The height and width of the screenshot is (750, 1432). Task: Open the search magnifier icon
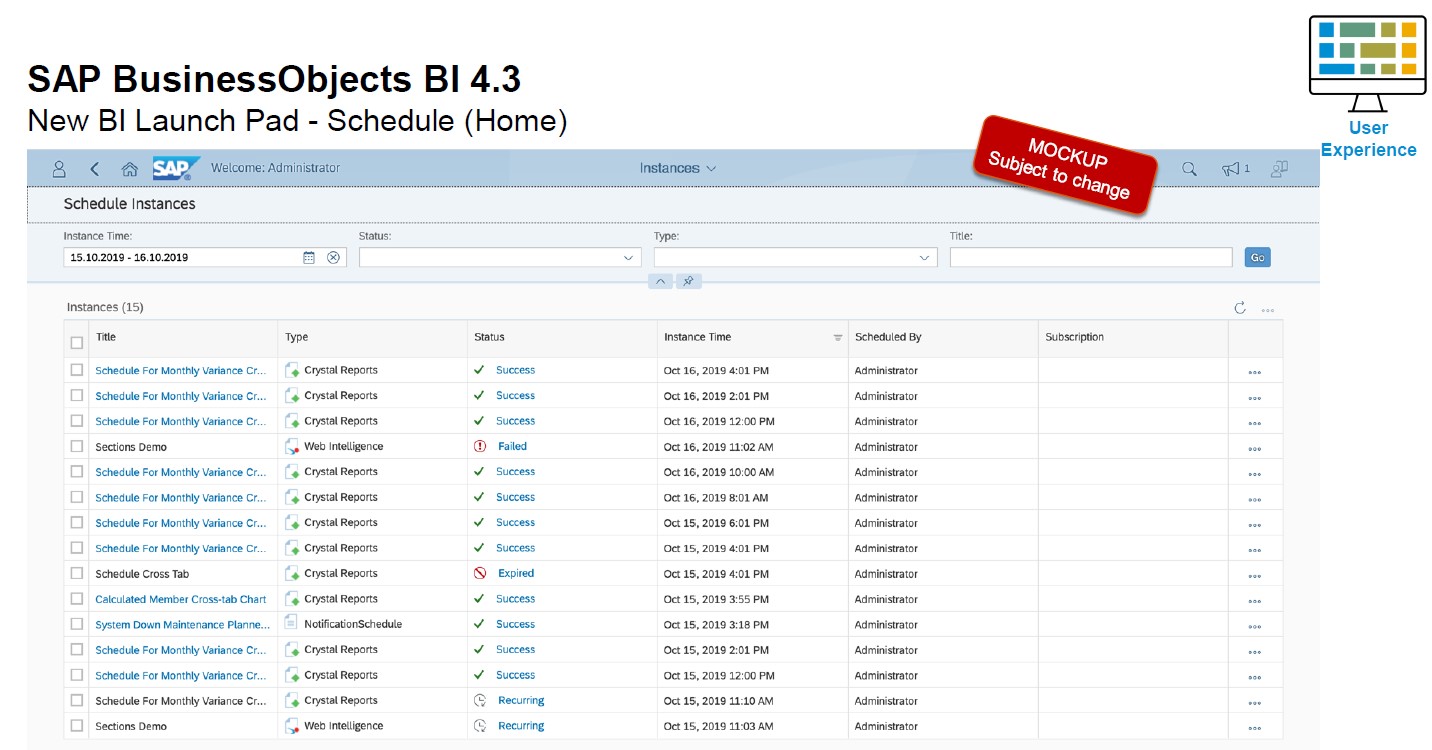(x=1189, y=169)
